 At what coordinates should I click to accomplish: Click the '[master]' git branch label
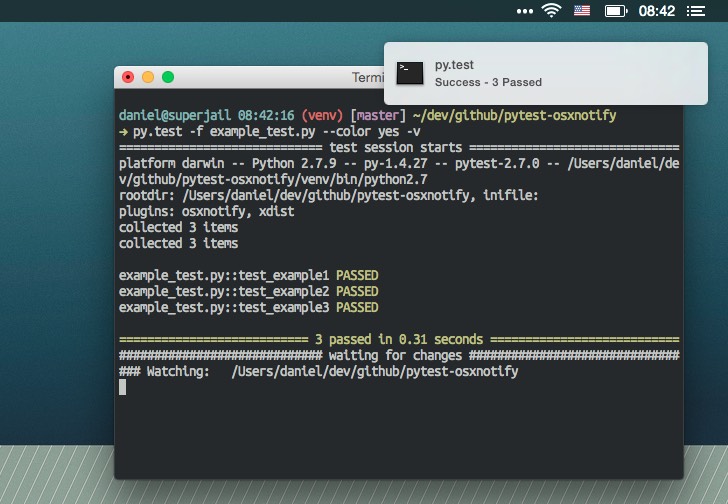pos(378,115)
